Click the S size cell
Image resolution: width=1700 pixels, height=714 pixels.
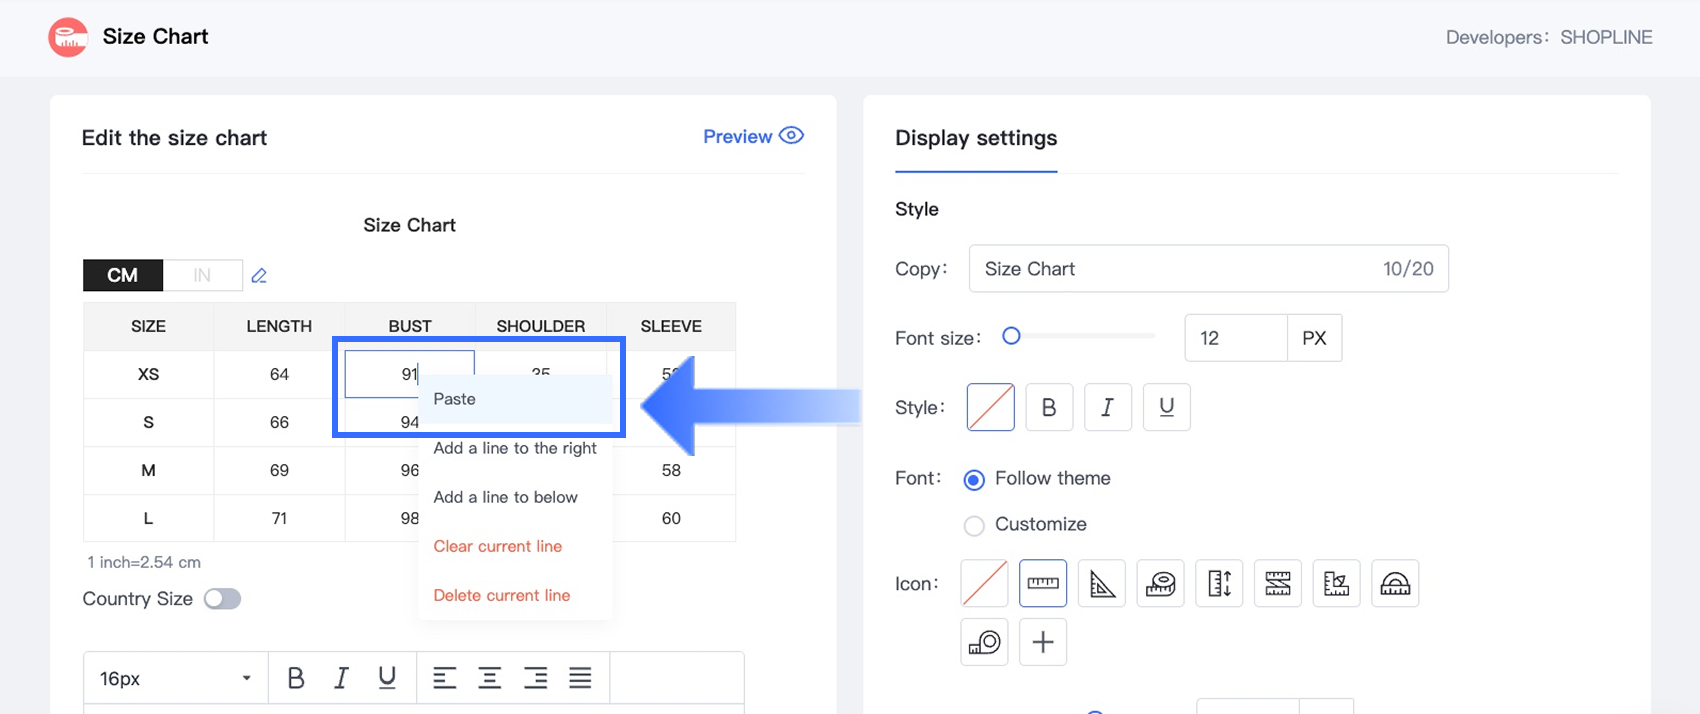tap(148, 422)
